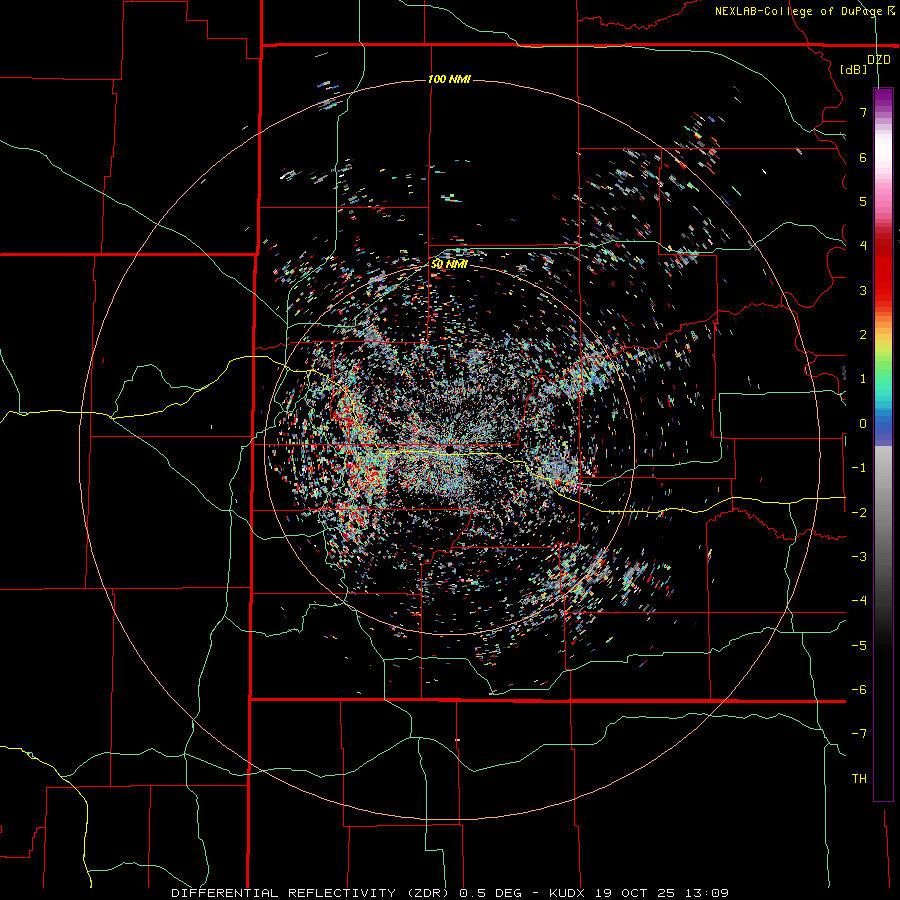Click the 7 value on the scale
Image resolution: width=900 pixels, height=900 pixels.
(x=863, y=112)
